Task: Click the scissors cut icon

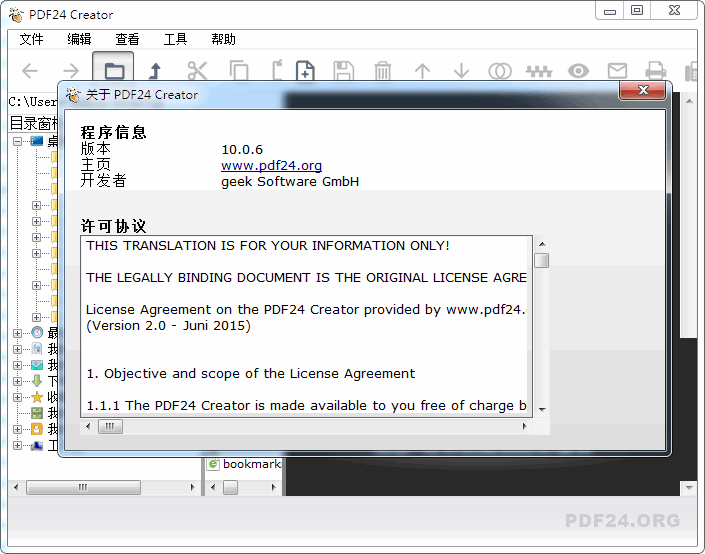Action: (x=197, y=71)
